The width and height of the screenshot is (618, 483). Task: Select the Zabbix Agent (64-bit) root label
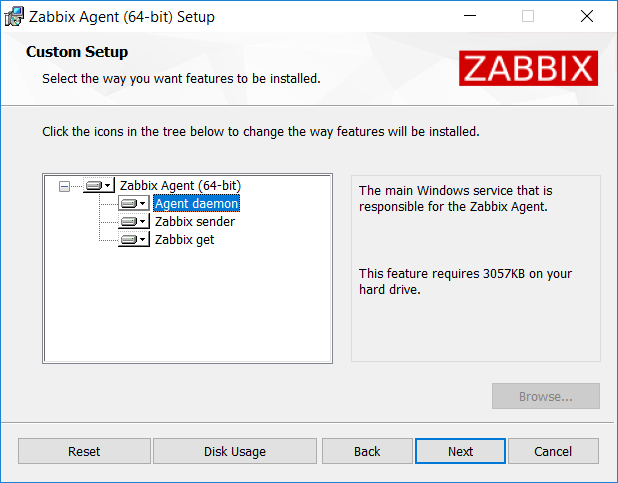[180, 185]
